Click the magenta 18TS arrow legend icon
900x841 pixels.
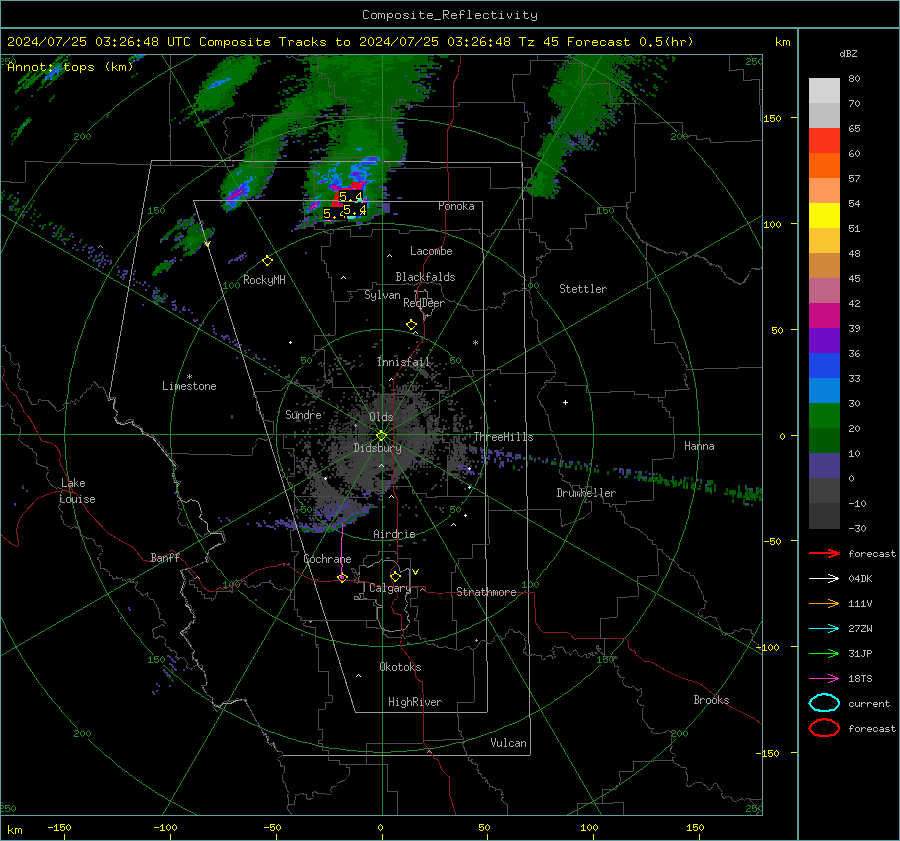pos(824,679)
